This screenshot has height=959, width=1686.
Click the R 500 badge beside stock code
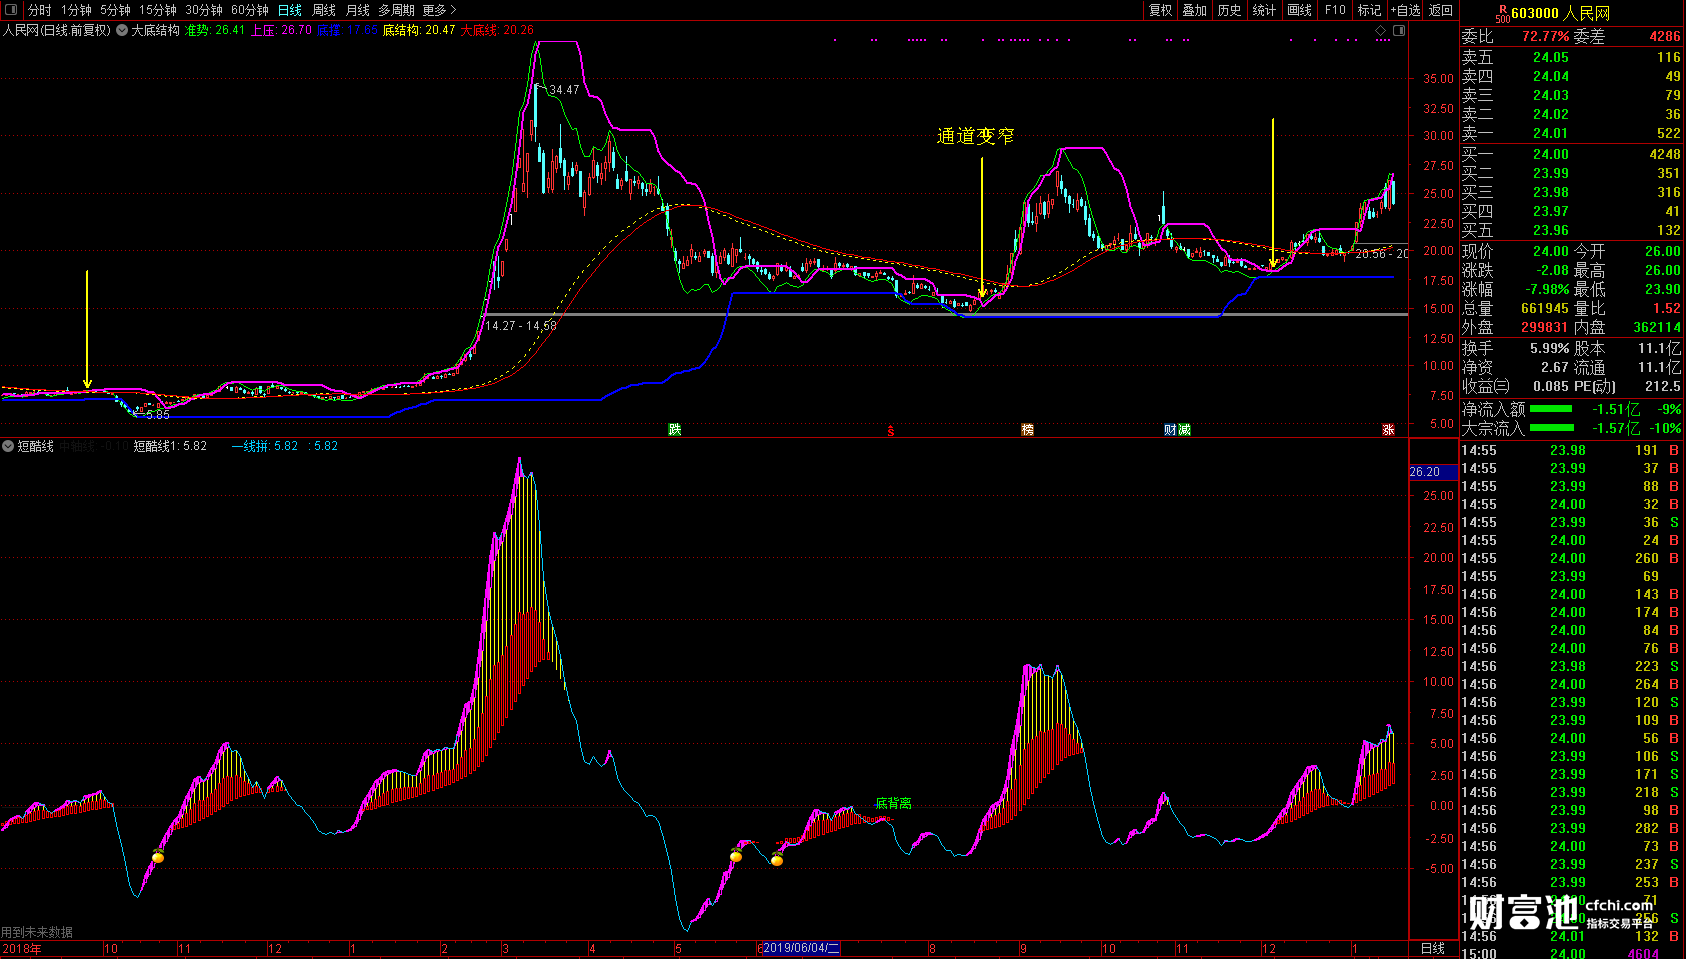tap(1502, 13)
